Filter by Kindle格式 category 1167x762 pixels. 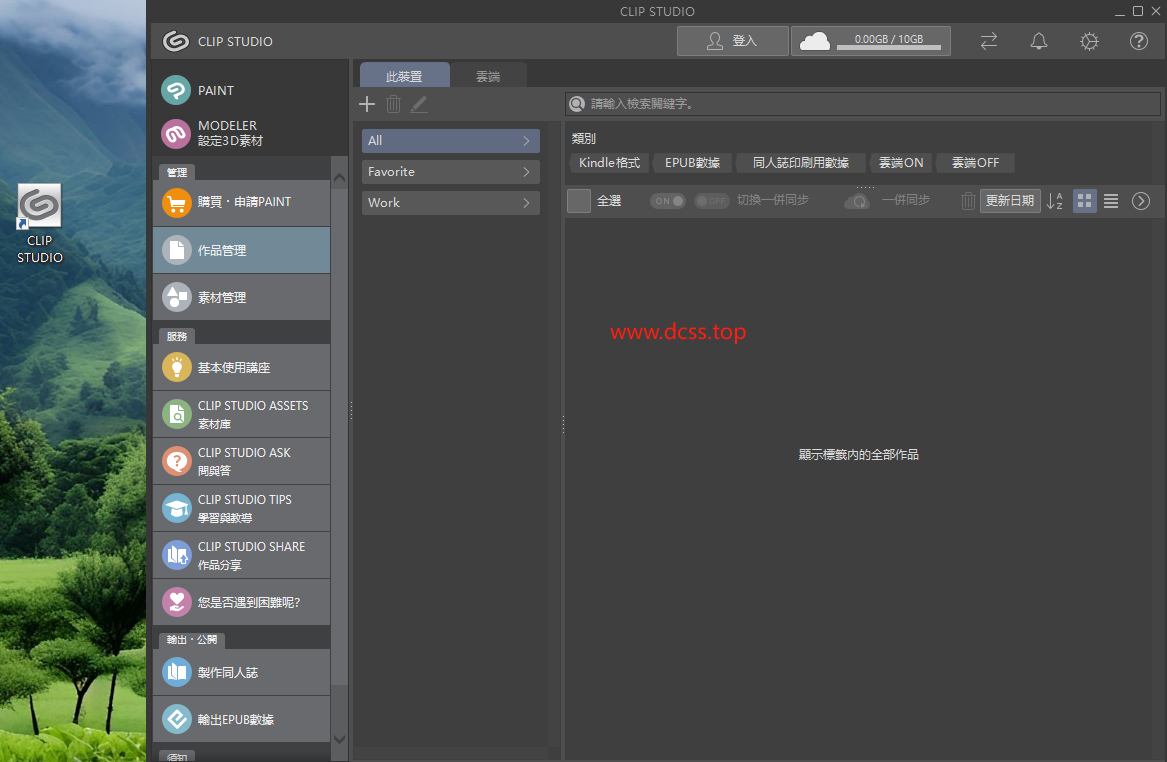pos(609,163)
